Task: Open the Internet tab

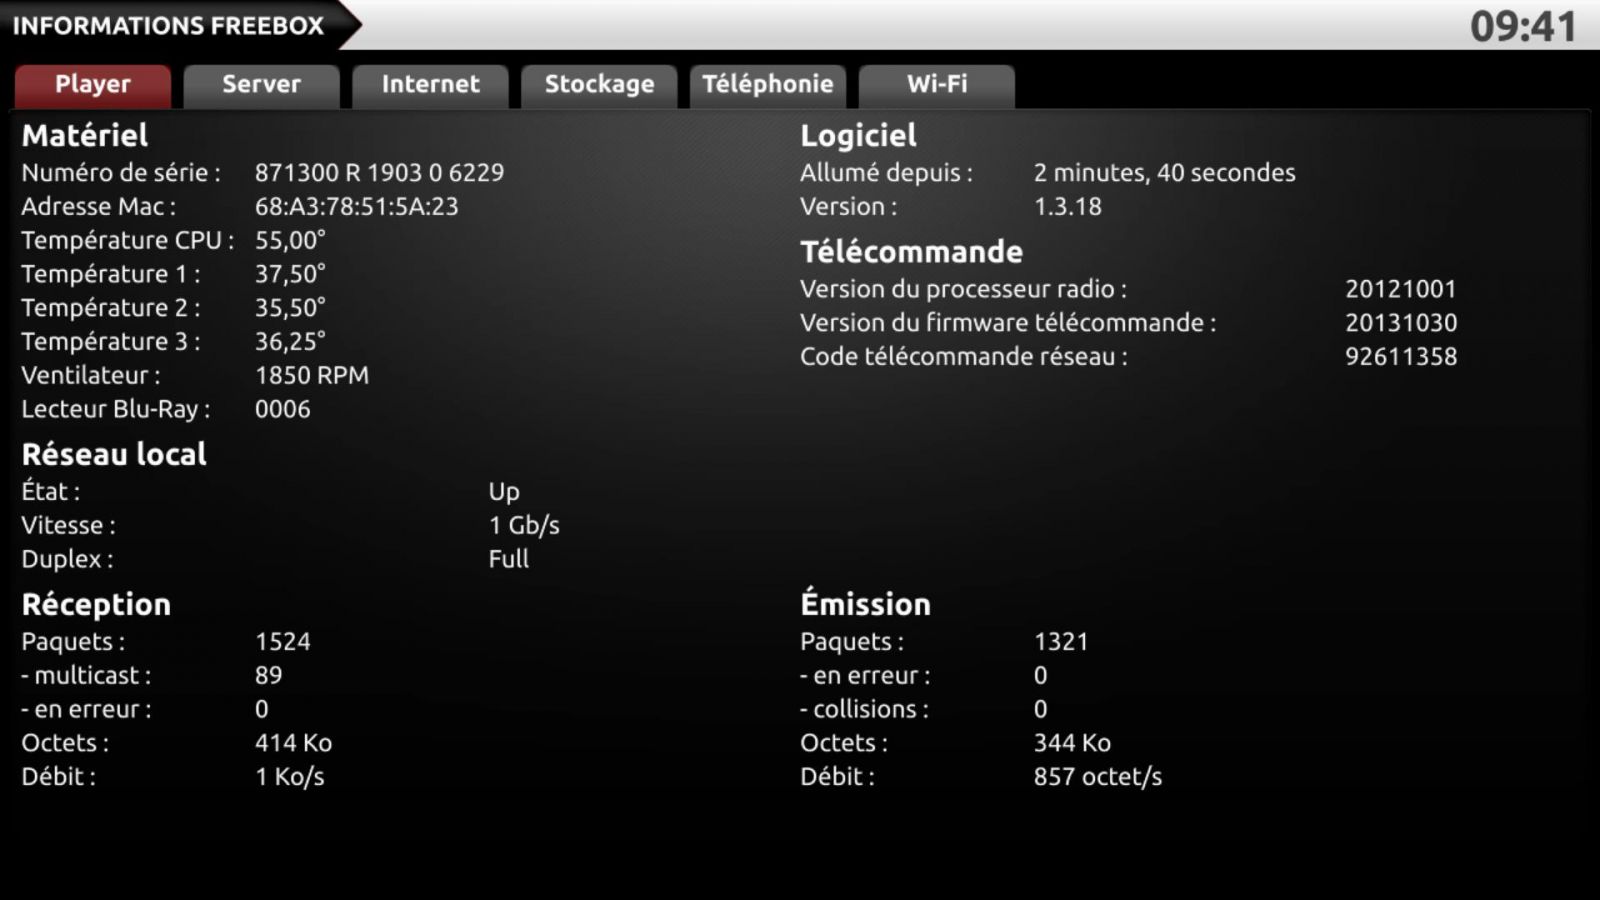Action: click(x=430, y=85)
